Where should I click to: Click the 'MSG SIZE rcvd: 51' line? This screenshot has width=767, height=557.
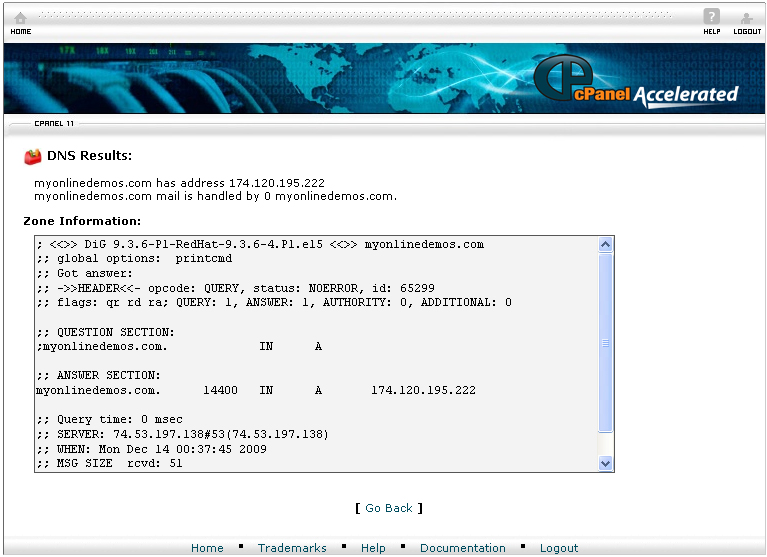coord(110,463)
